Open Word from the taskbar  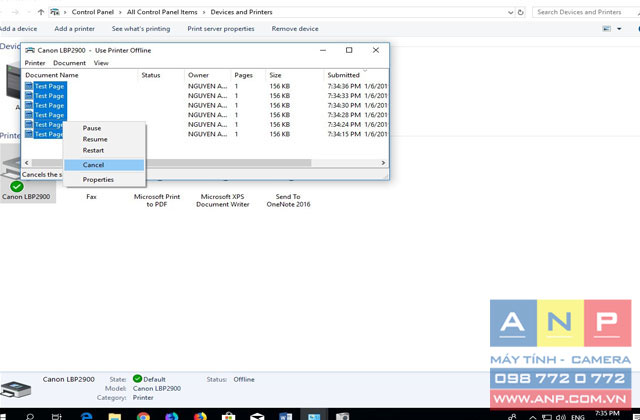click(x=285, y=416)
